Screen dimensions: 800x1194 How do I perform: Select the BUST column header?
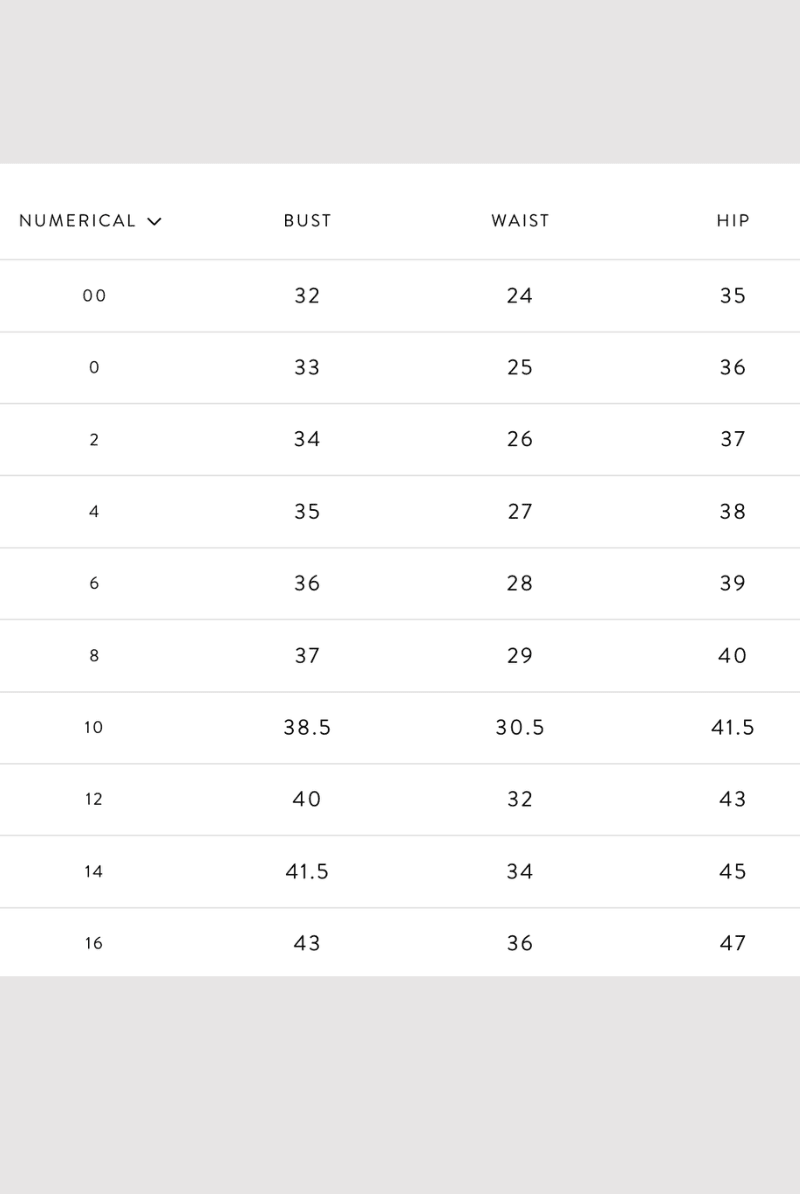pyautogui.click(x=308, y=221)
